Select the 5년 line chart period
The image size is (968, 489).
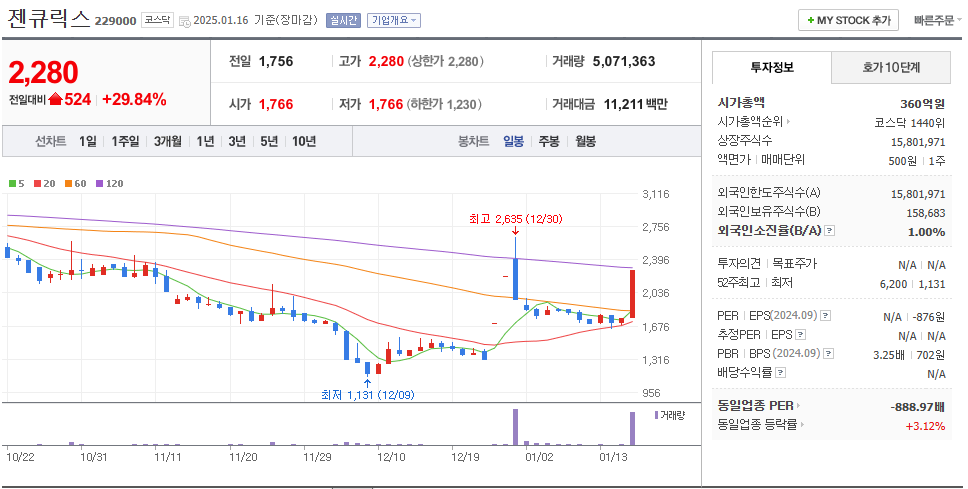click(x=269, y=141)
